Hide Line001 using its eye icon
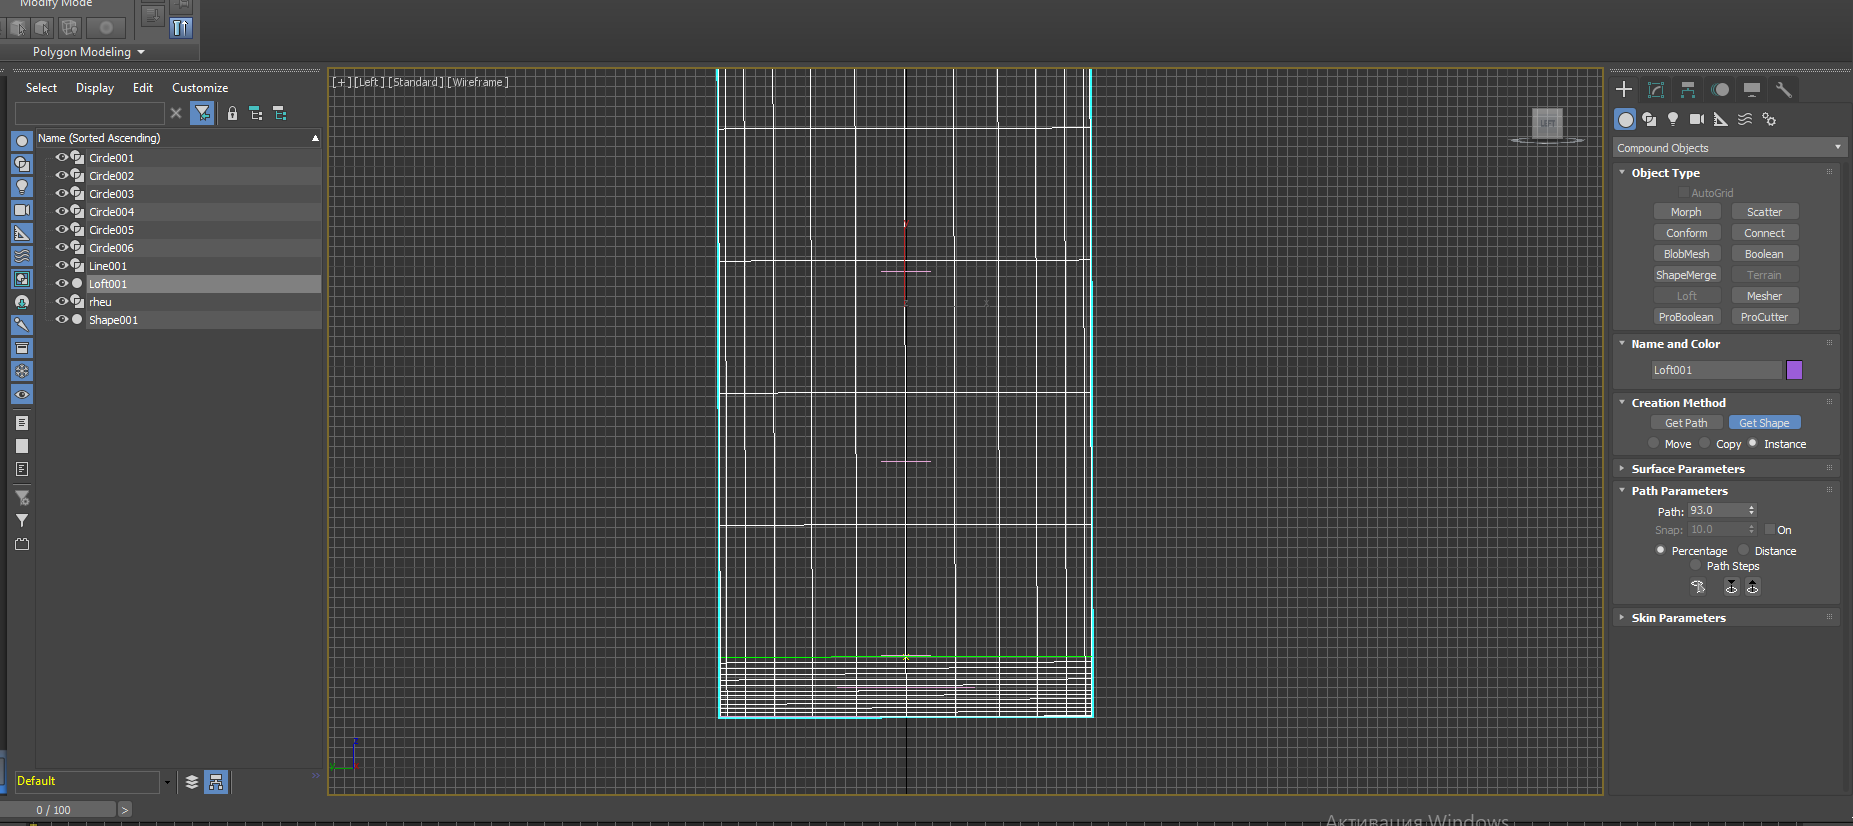 (x=61, y=265)
